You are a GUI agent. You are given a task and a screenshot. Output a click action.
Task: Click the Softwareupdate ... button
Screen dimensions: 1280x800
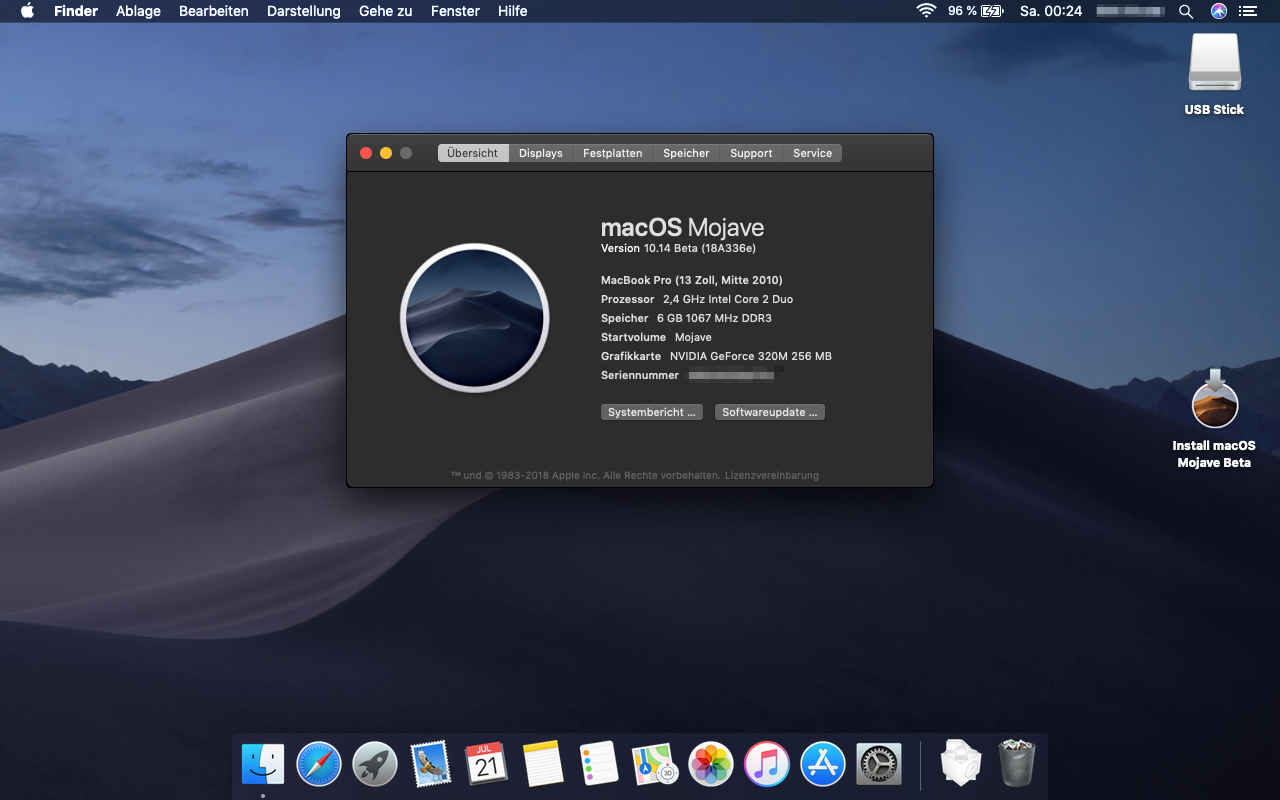click(x=770, y=412)
